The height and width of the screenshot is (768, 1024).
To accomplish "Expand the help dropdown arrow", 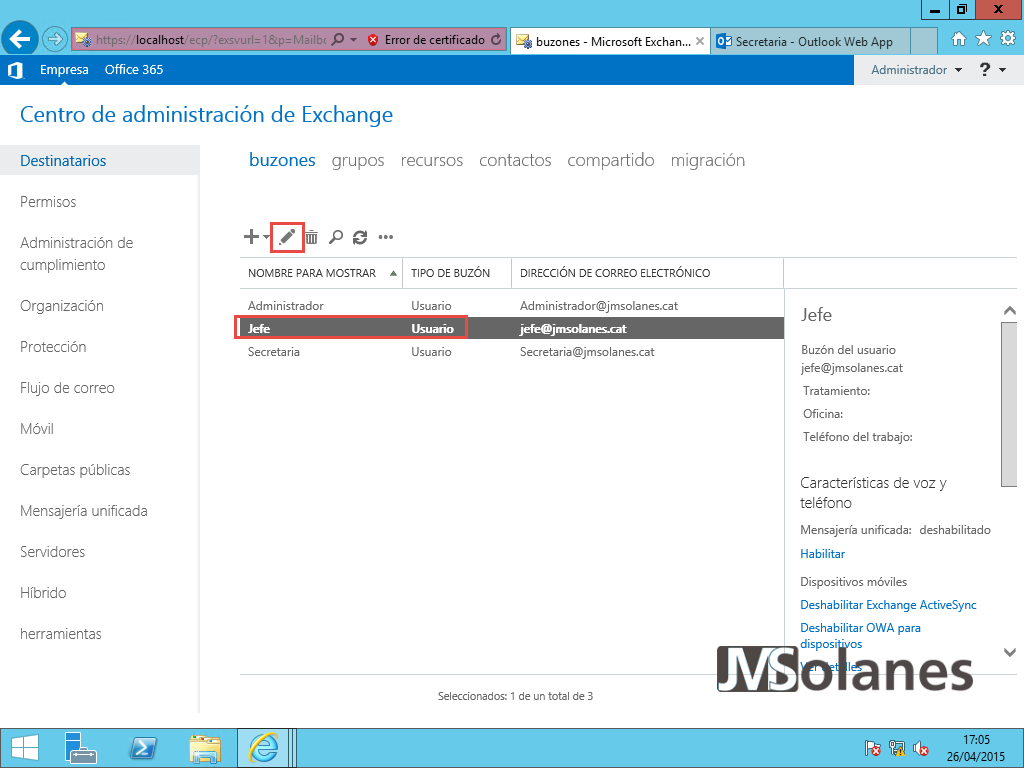I will 1003,70.
